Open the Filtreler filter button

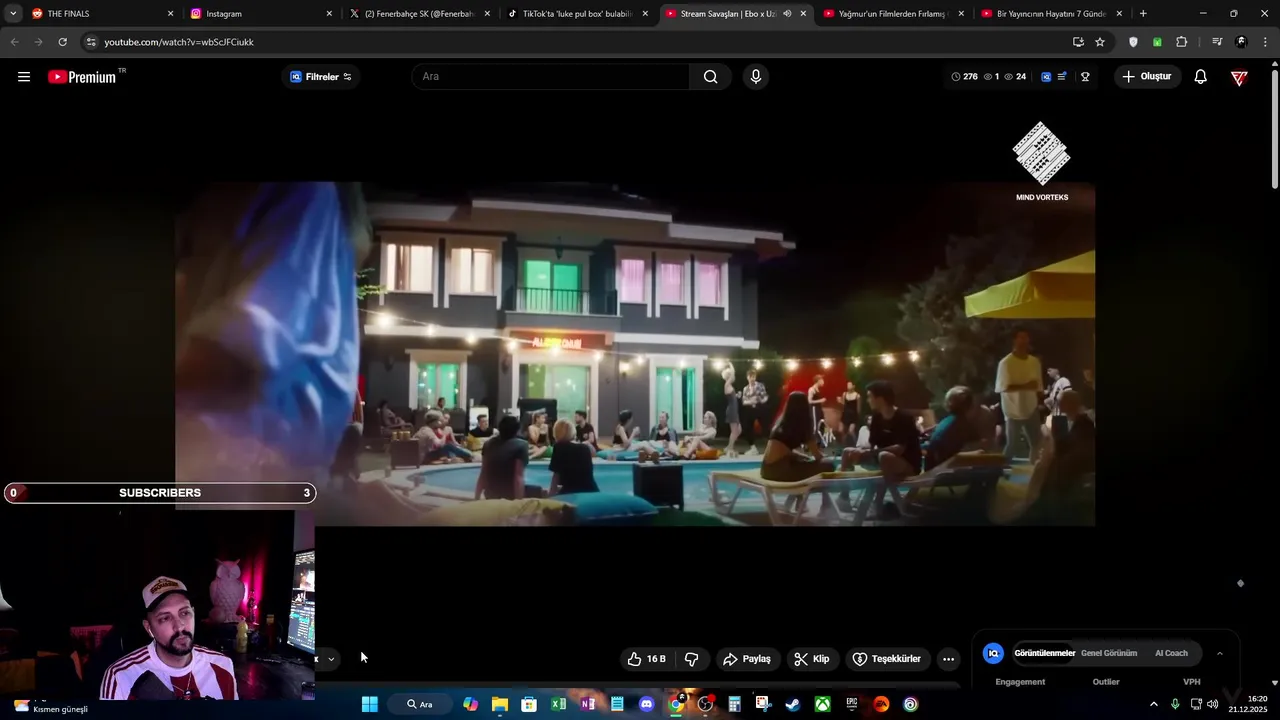(321, 77)
